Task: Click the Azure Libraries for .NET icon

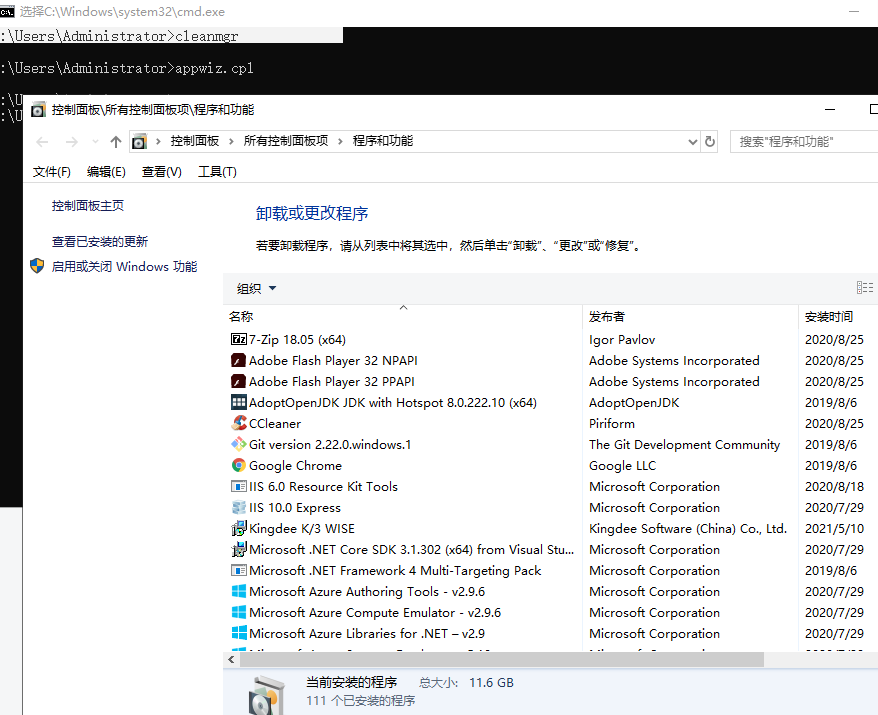Action: tap(239, 633)
